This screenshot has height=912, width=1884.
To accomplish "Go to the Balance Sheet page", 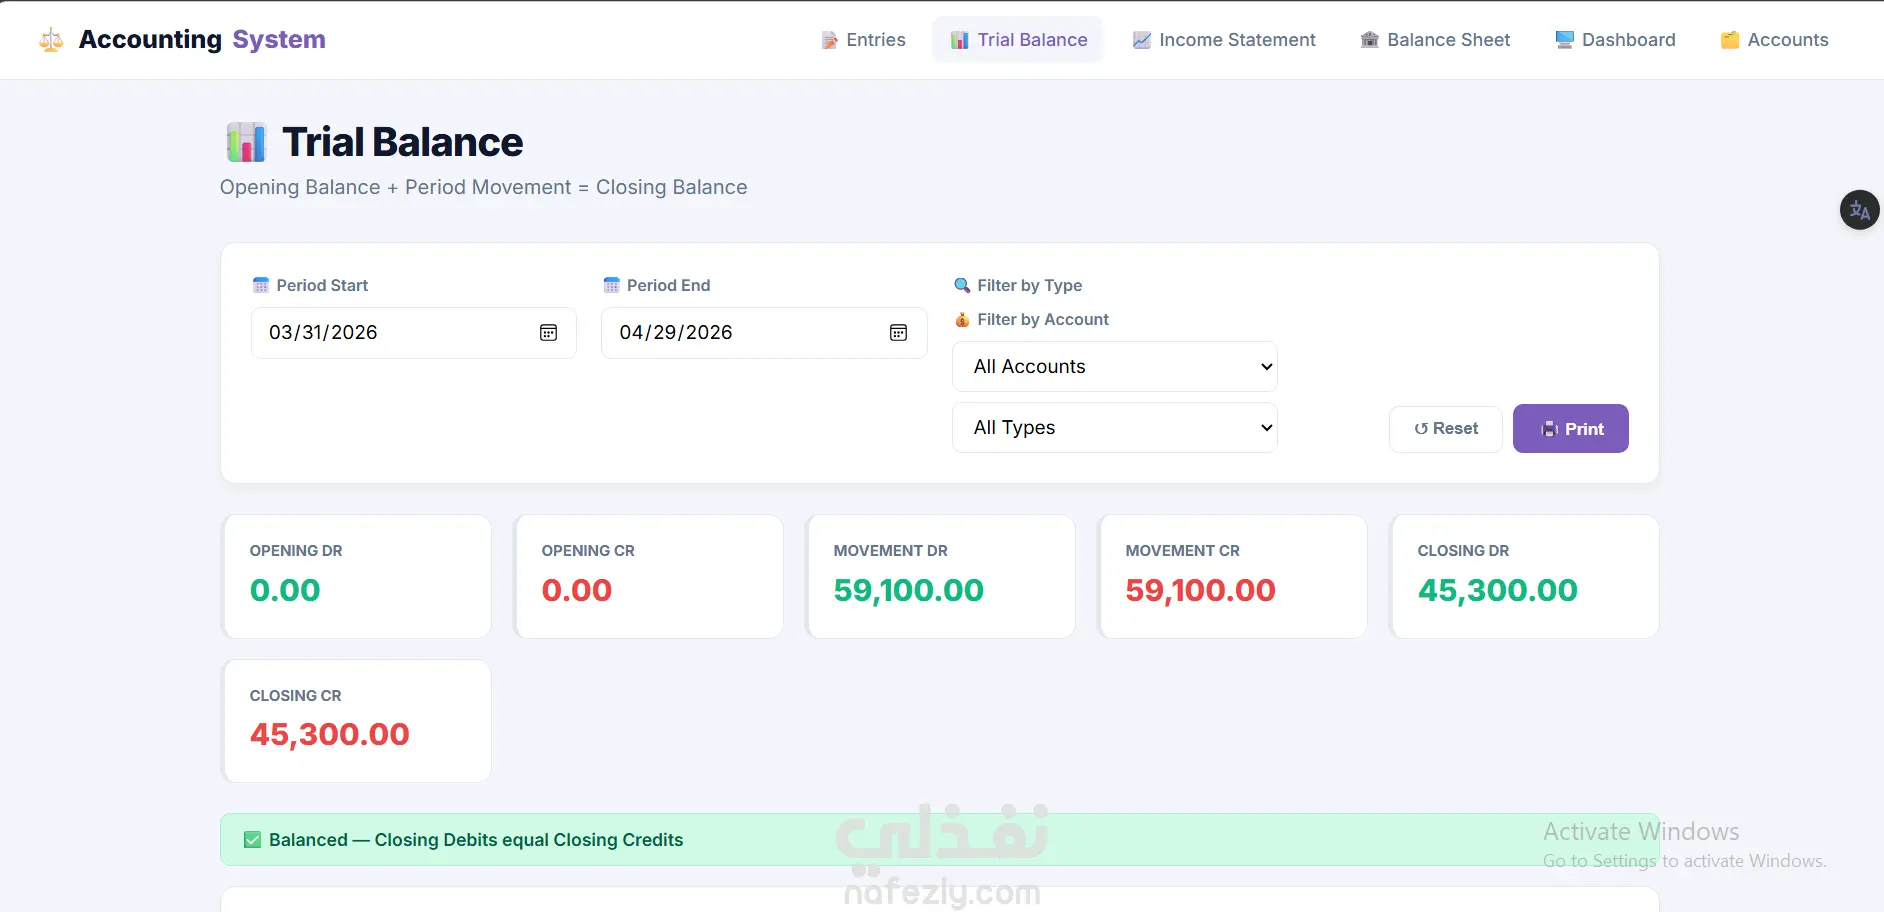I will point(1435,40).
